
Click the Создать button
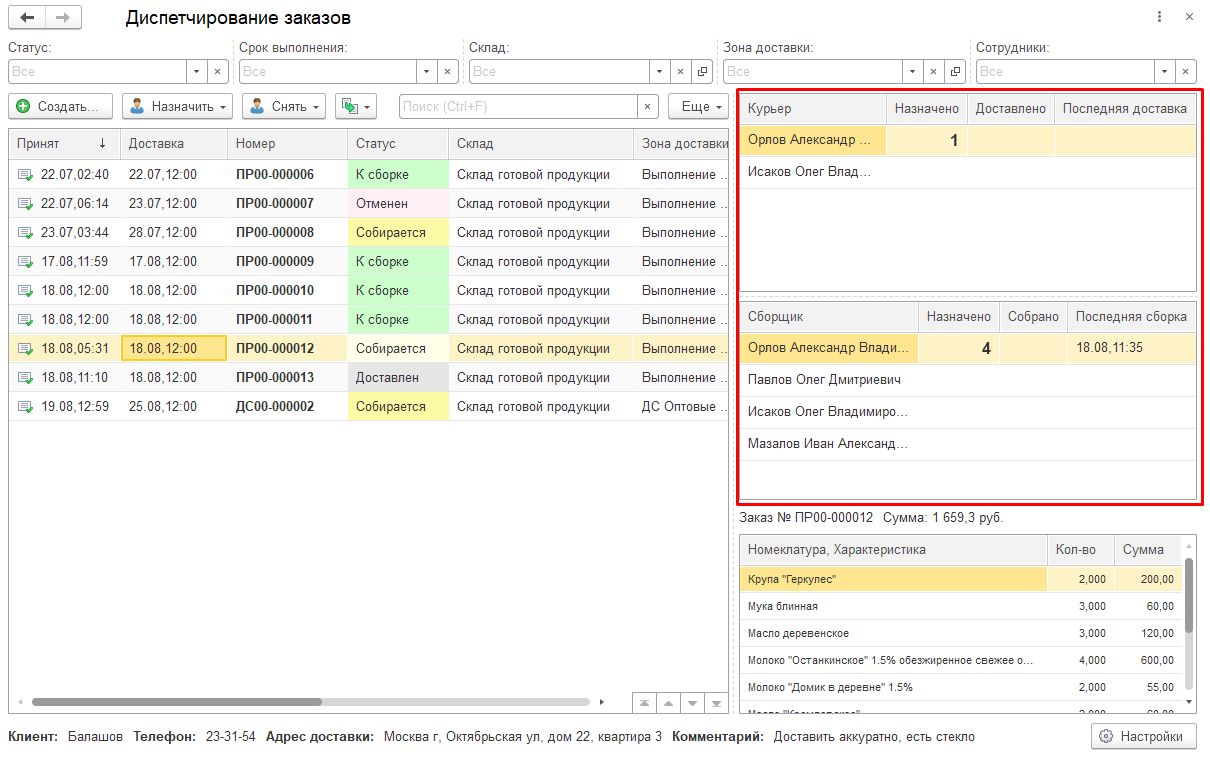pos(59,106)
